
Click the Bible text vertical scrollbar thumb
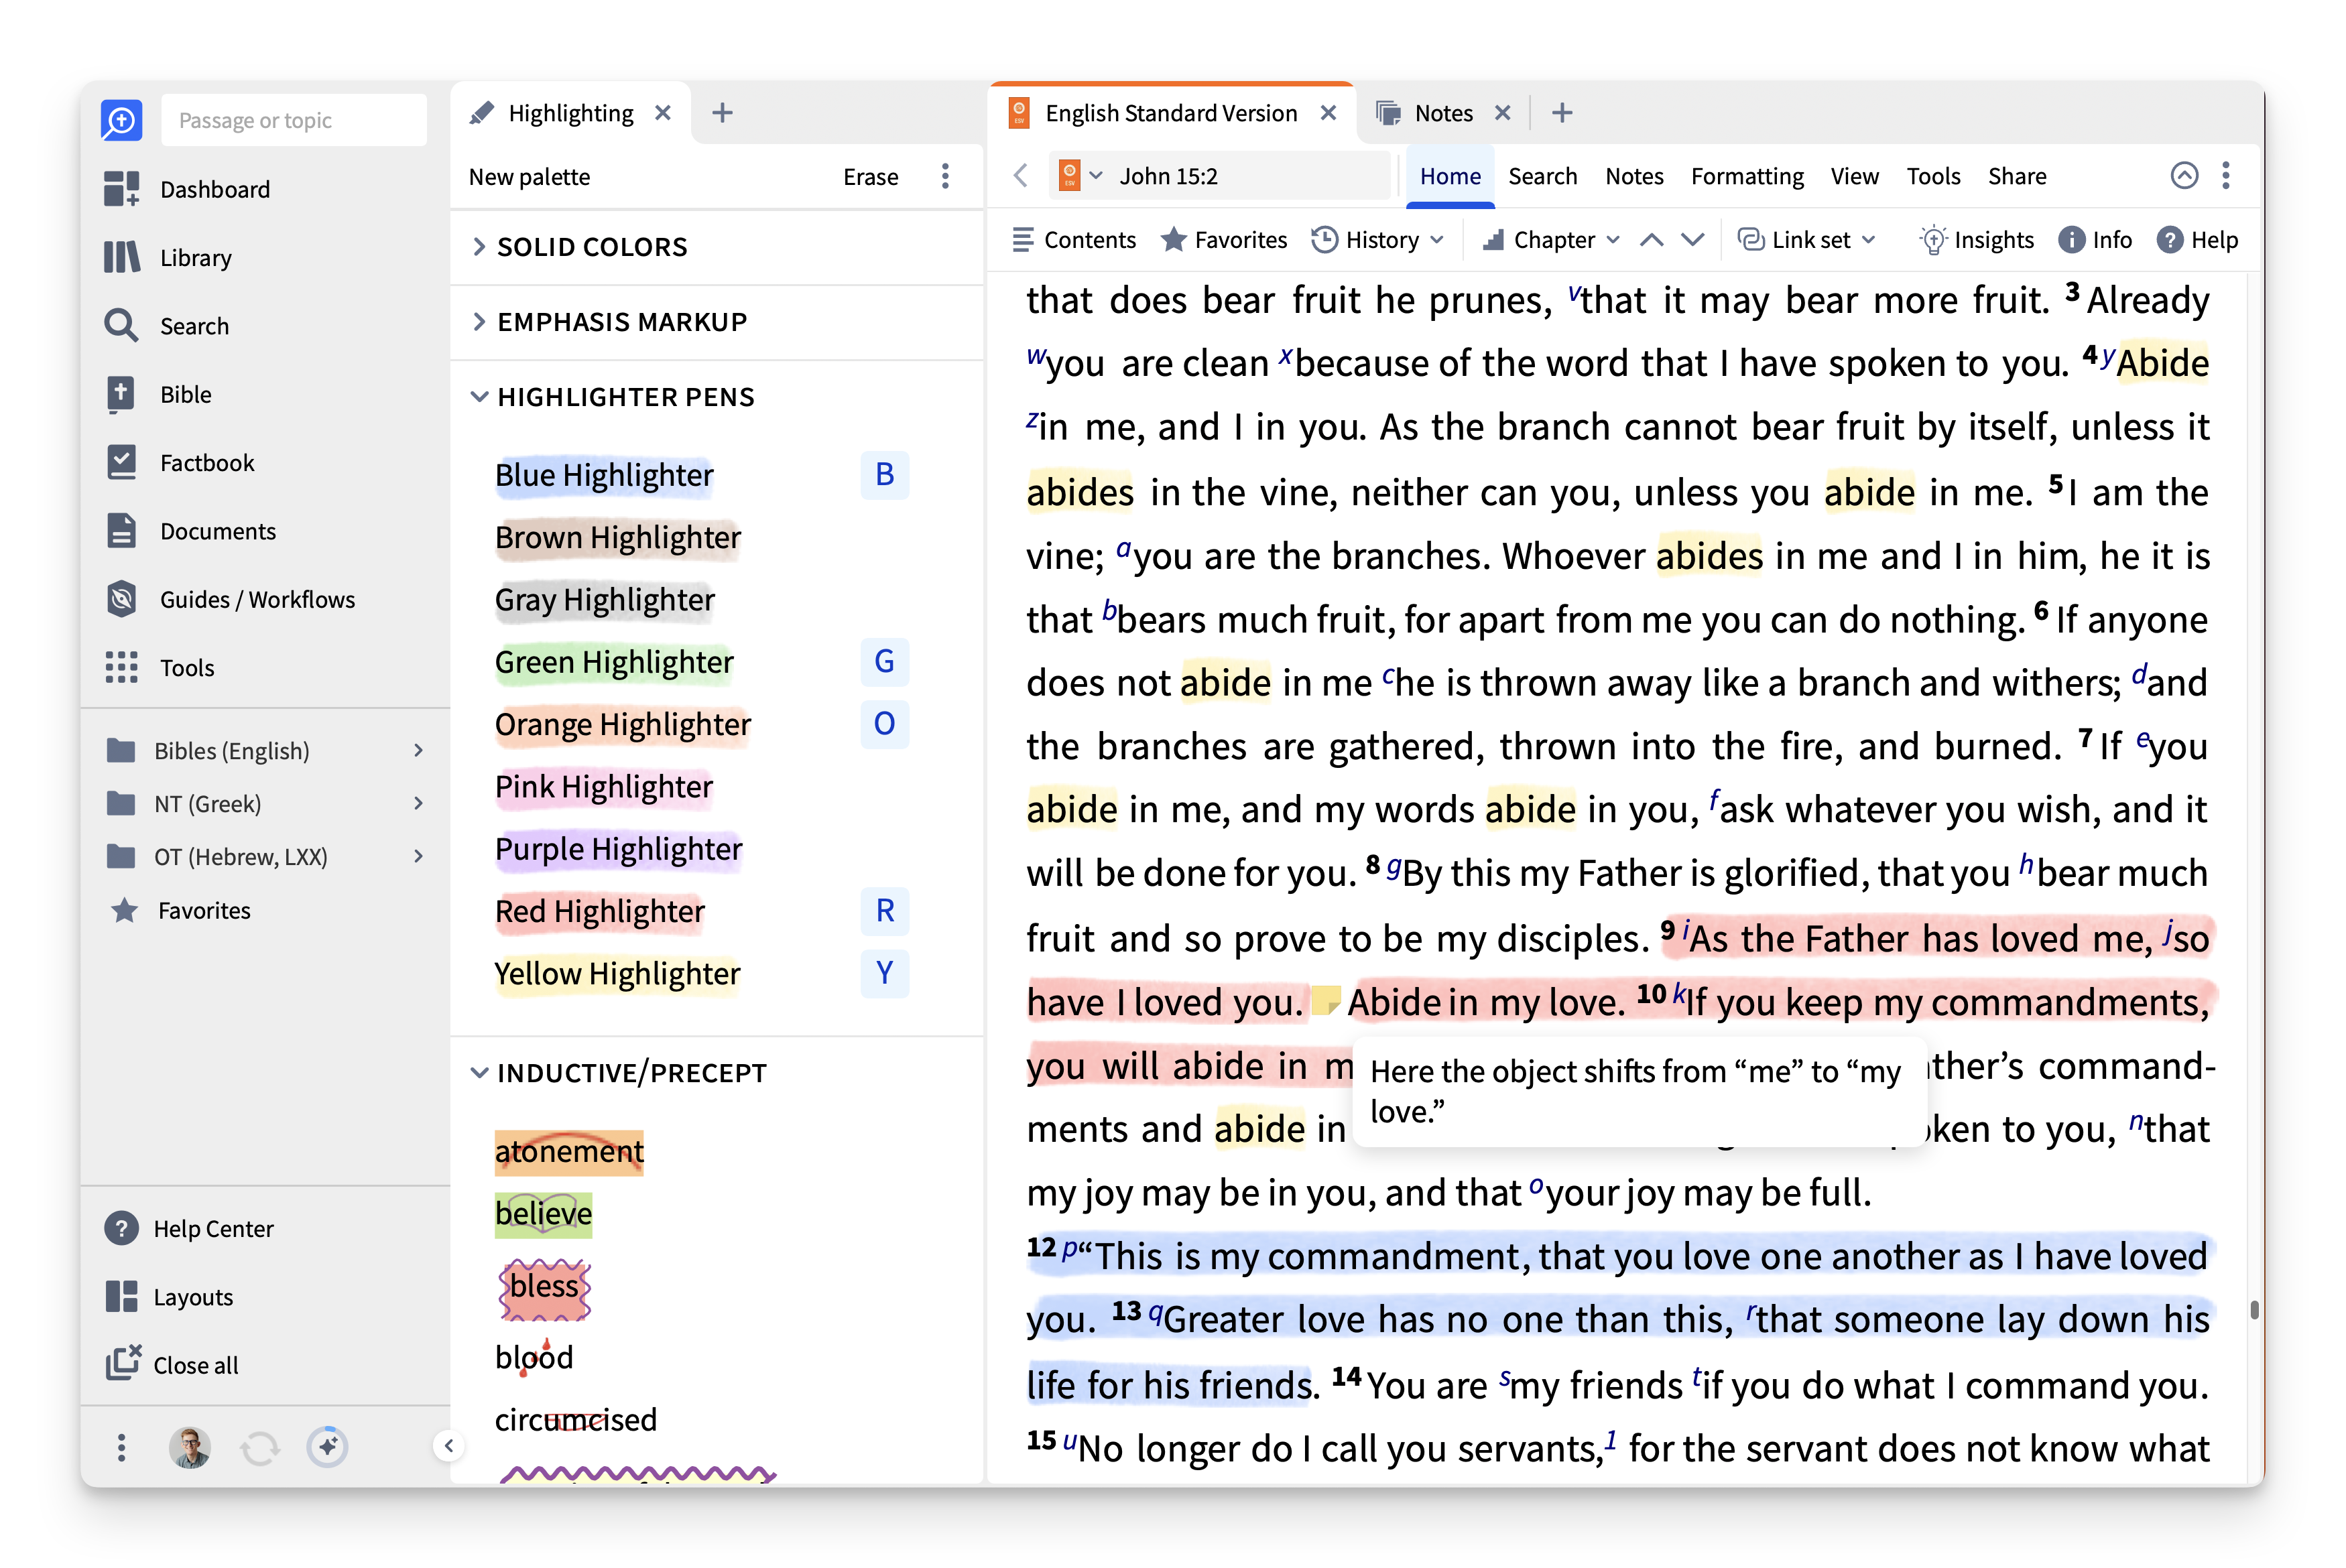pos(2254,1309)
